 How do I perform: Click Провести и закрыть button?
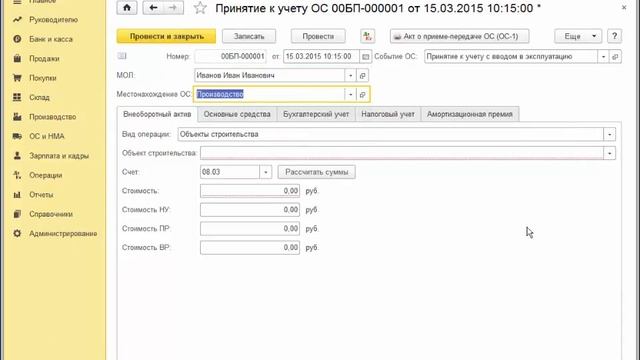tap(167, 36)
